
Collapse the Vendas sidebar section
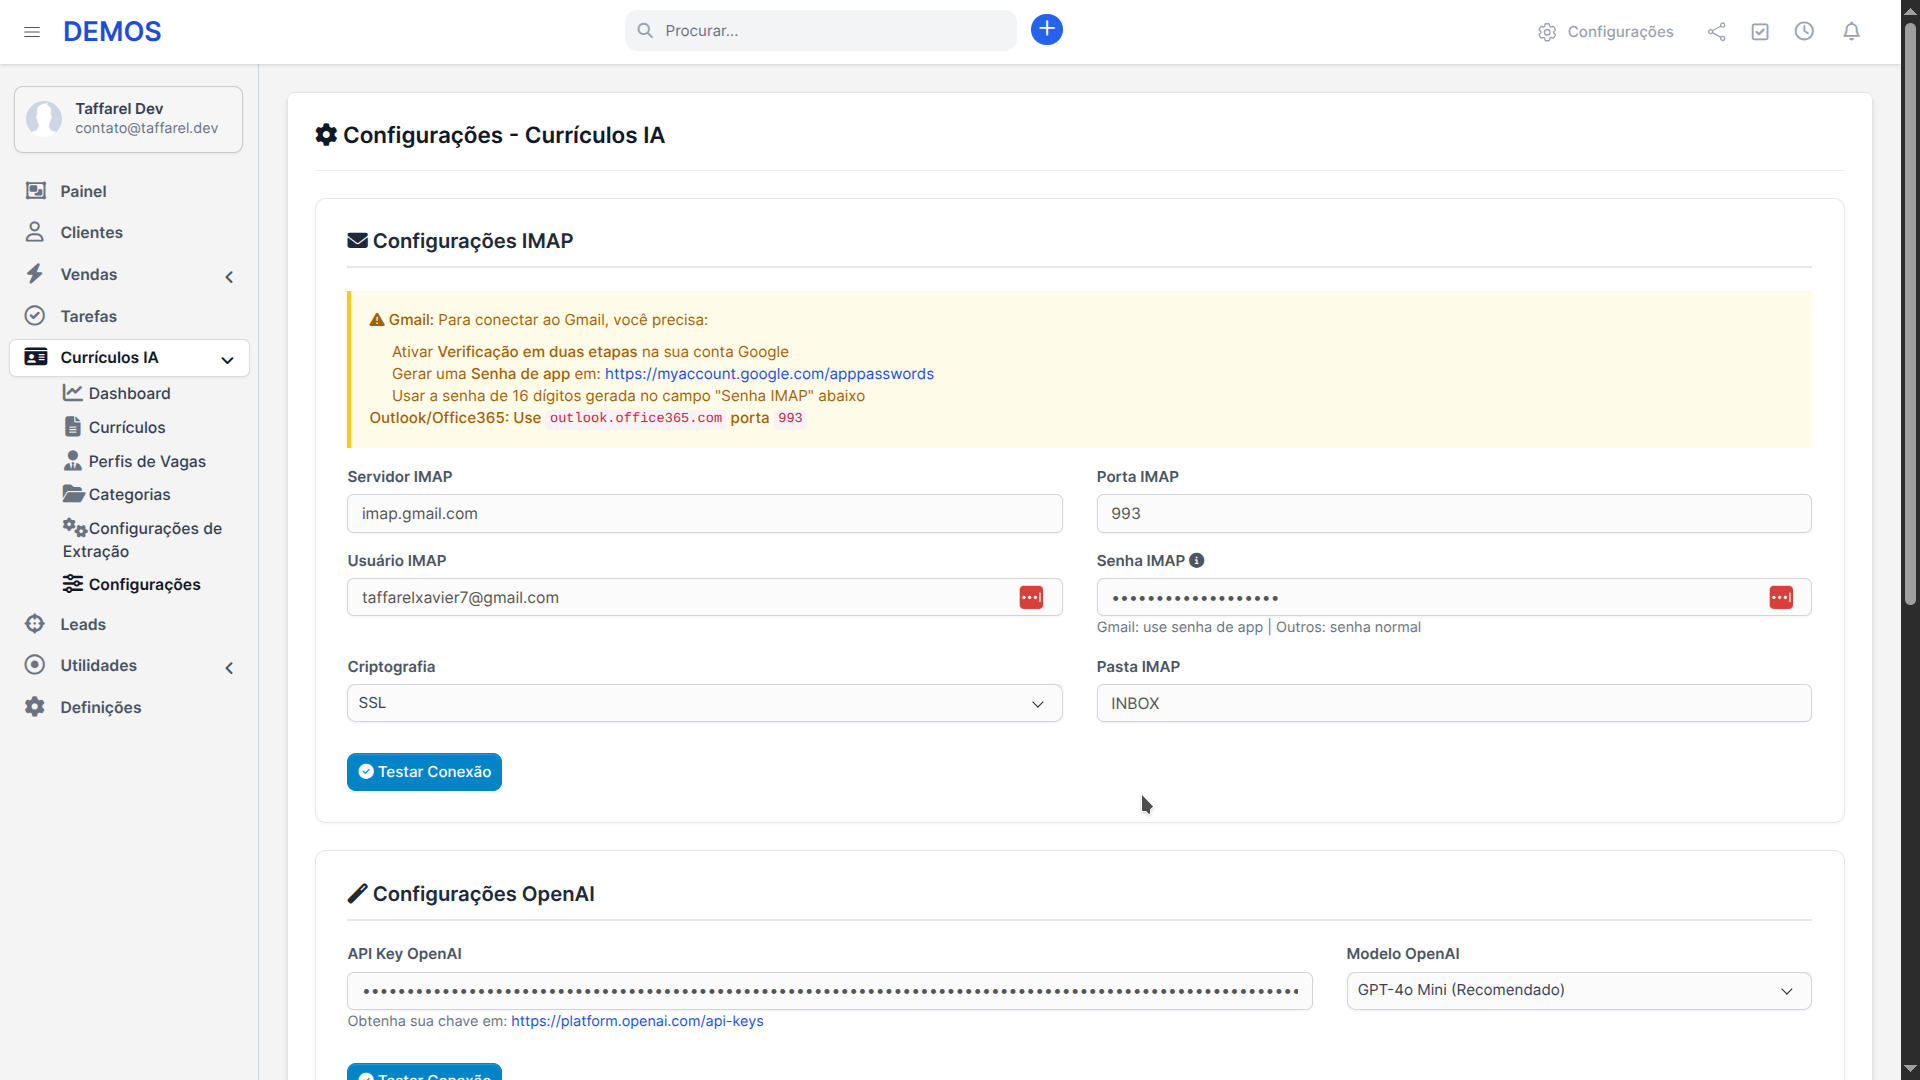(229, 277)
